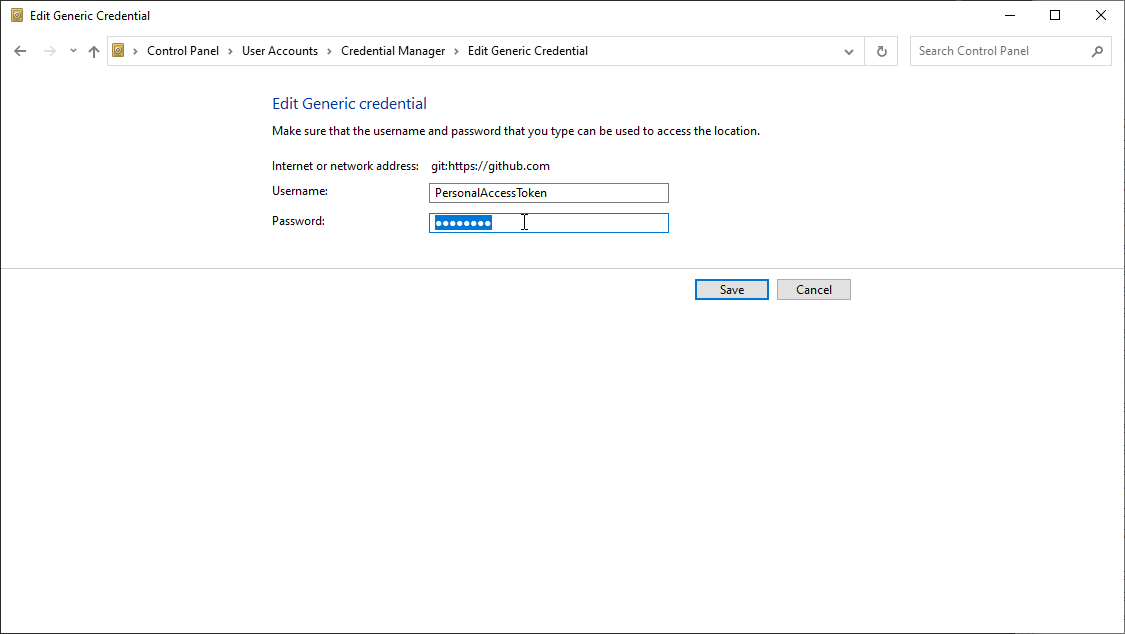
Task: Open the recent locations dropdown arrow
Action: click(73, 51)
